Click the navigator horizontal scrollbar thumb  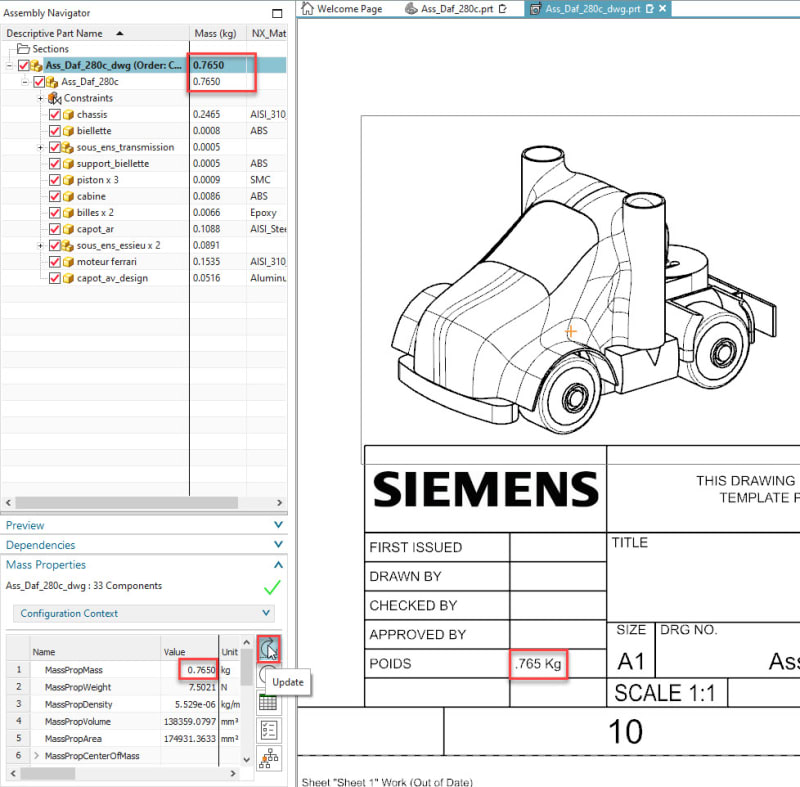[x=127, y=502]
